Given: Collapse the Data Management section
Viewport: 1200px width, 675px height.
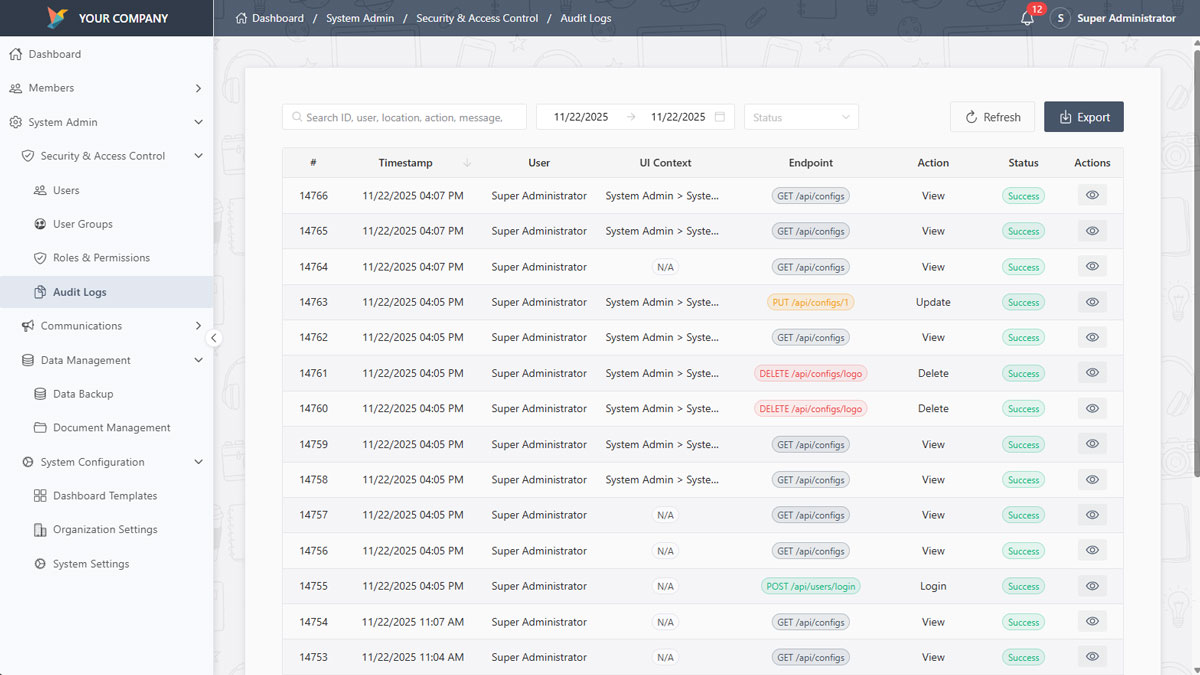Looking at the screenshot, I should [107, 360].
